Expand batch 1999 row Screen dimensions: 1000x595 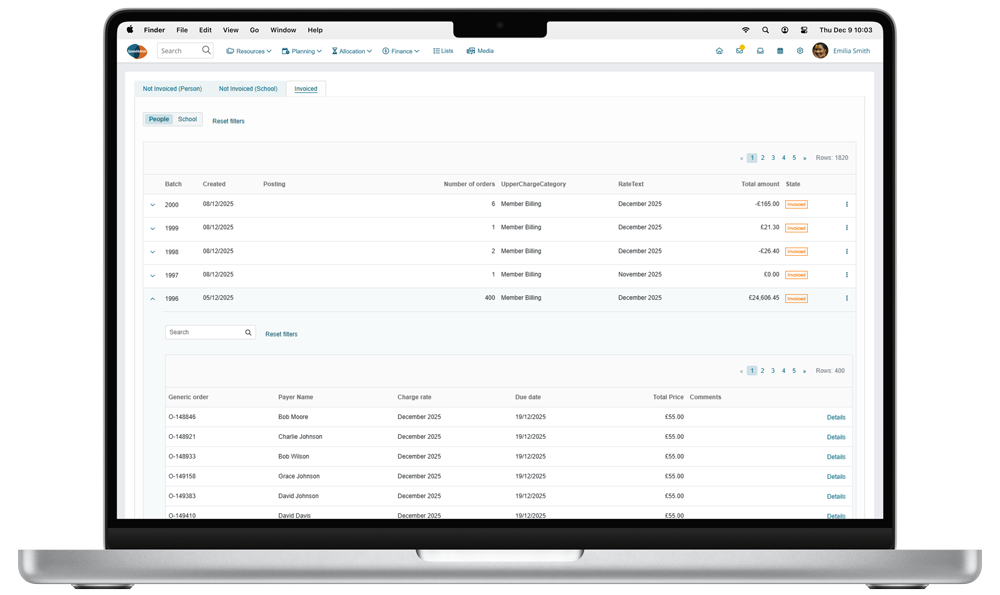[152, 228]
